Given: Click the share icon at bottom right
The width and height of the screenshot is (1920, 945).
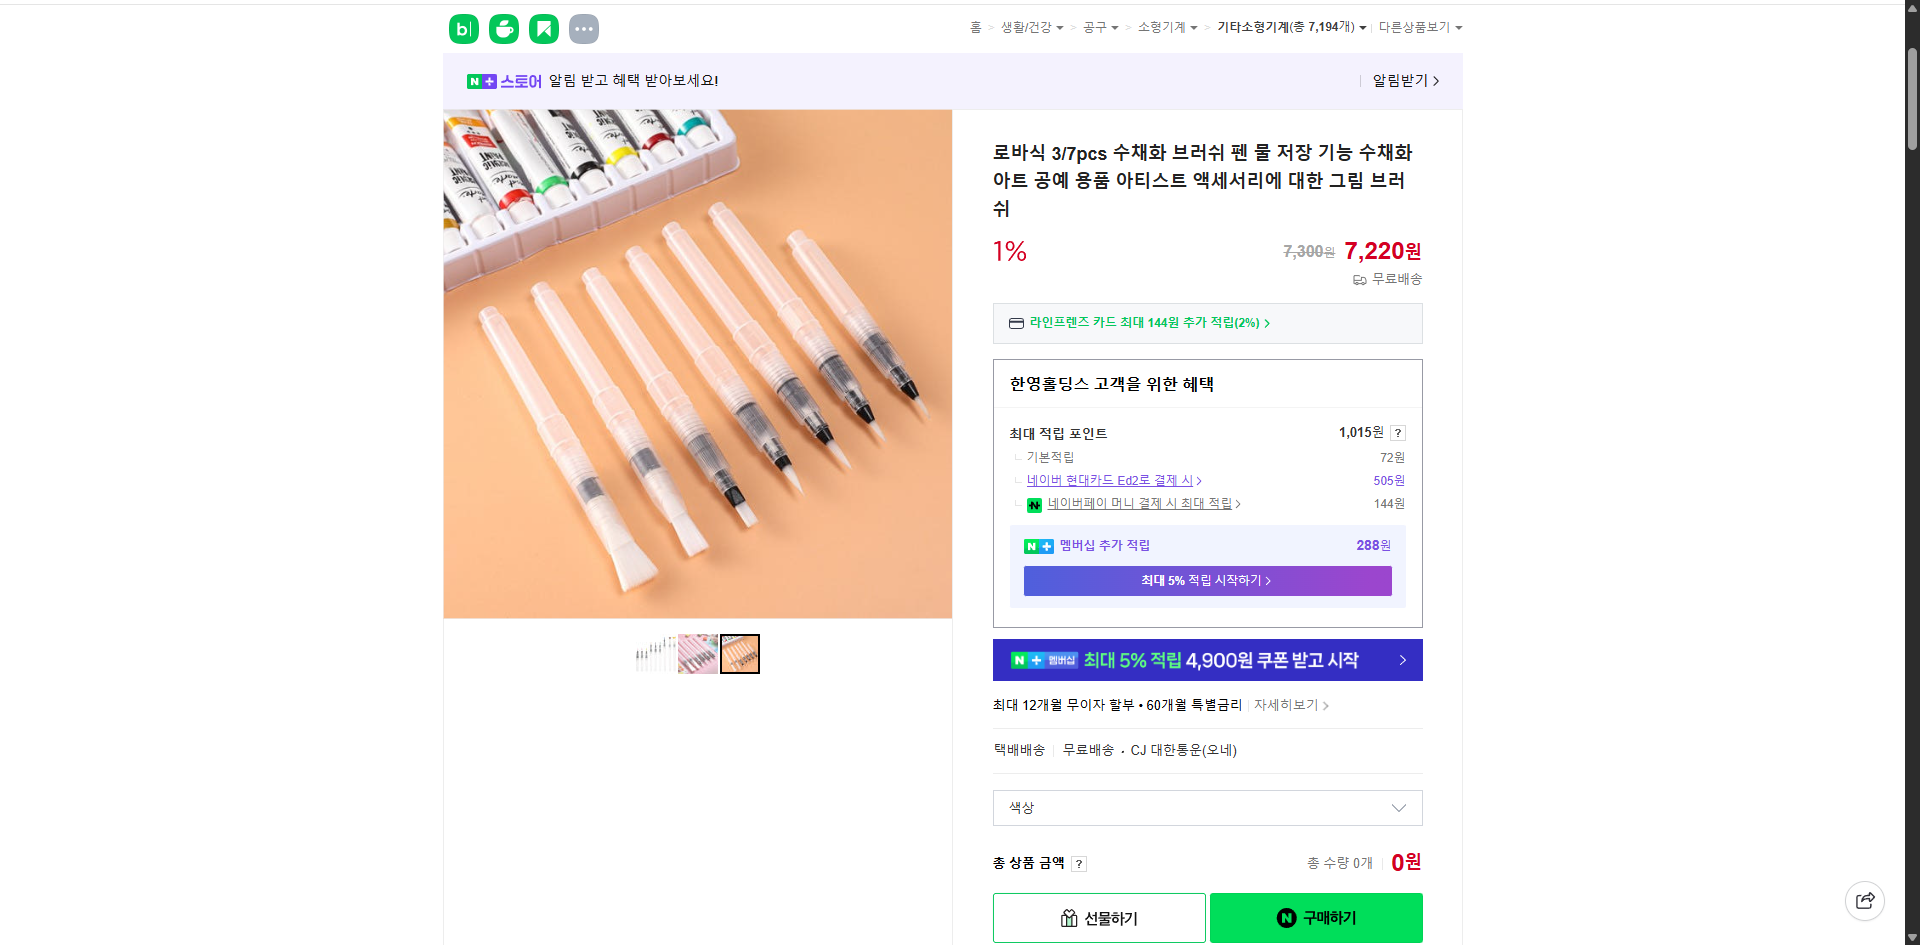Looking at the screenshot, I should click(1865, 901).
